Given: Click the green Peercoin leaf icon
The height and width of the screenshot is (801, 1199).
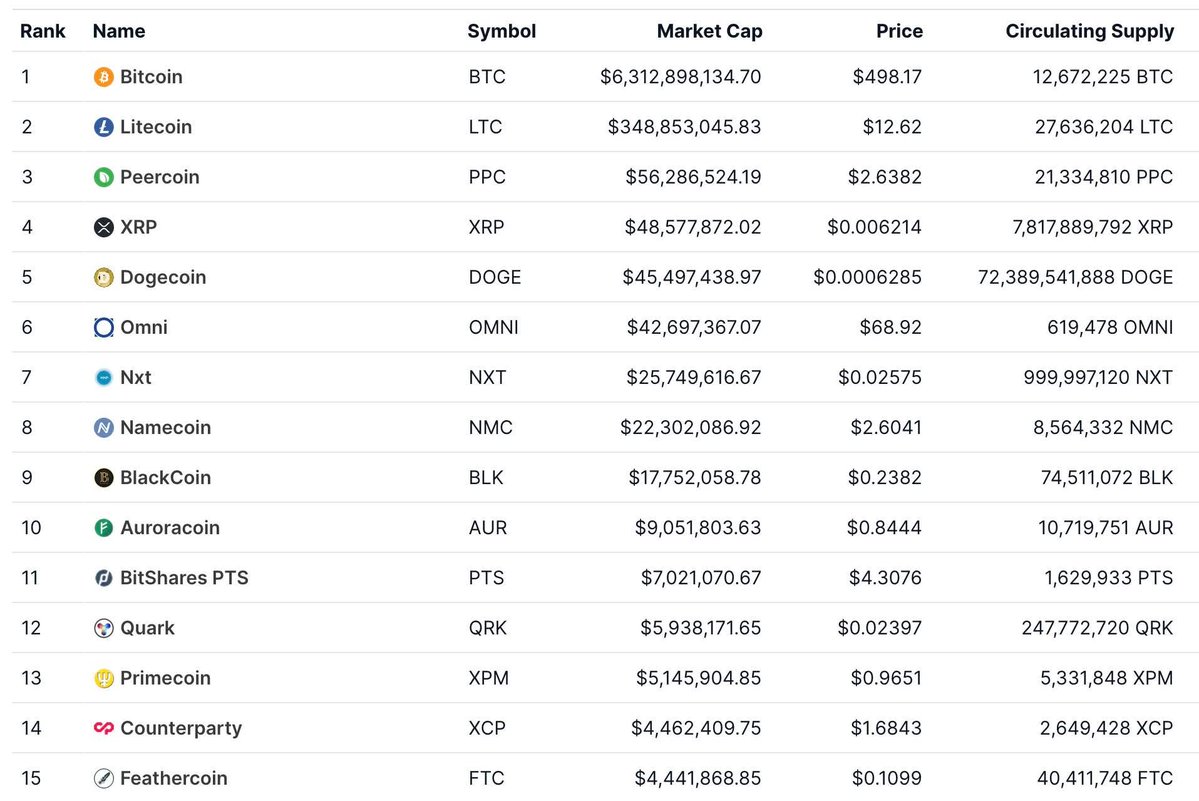Looking at the screenshot, I should pos(103,177).
